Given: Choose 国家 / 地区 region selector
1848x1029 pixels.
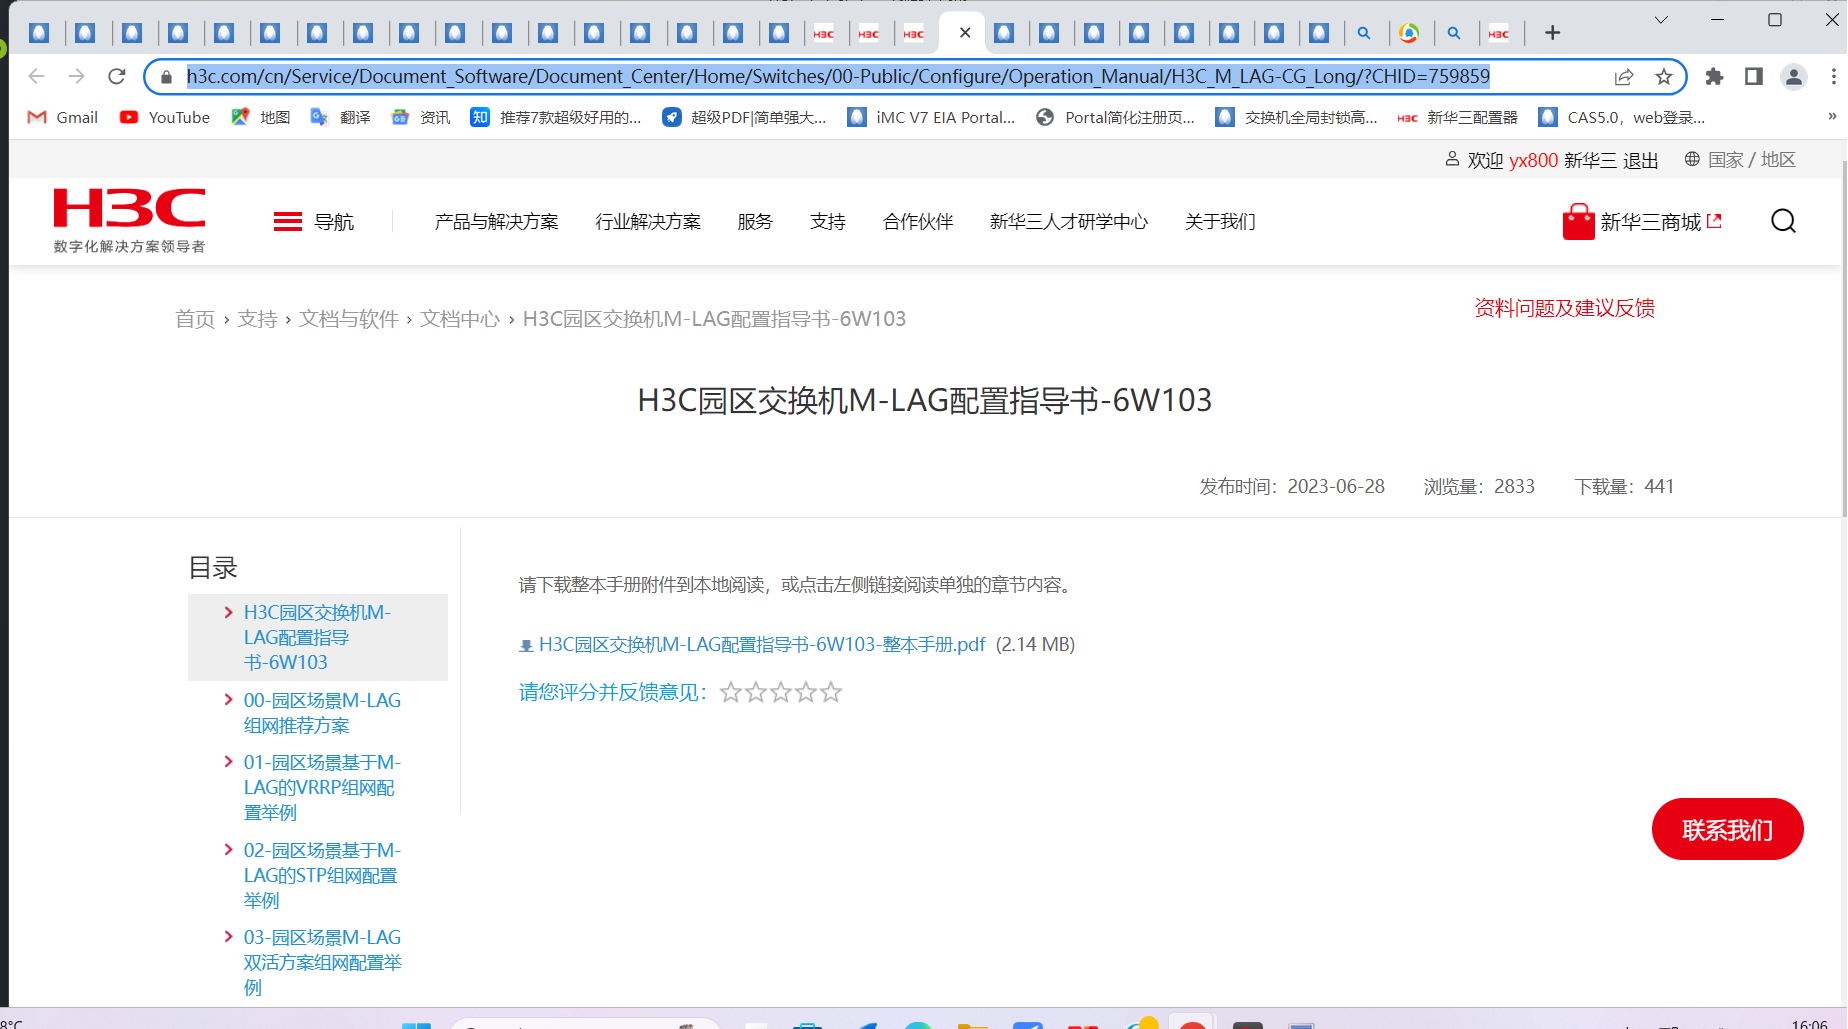Looking at the screenshot, I should point(1740,160).
